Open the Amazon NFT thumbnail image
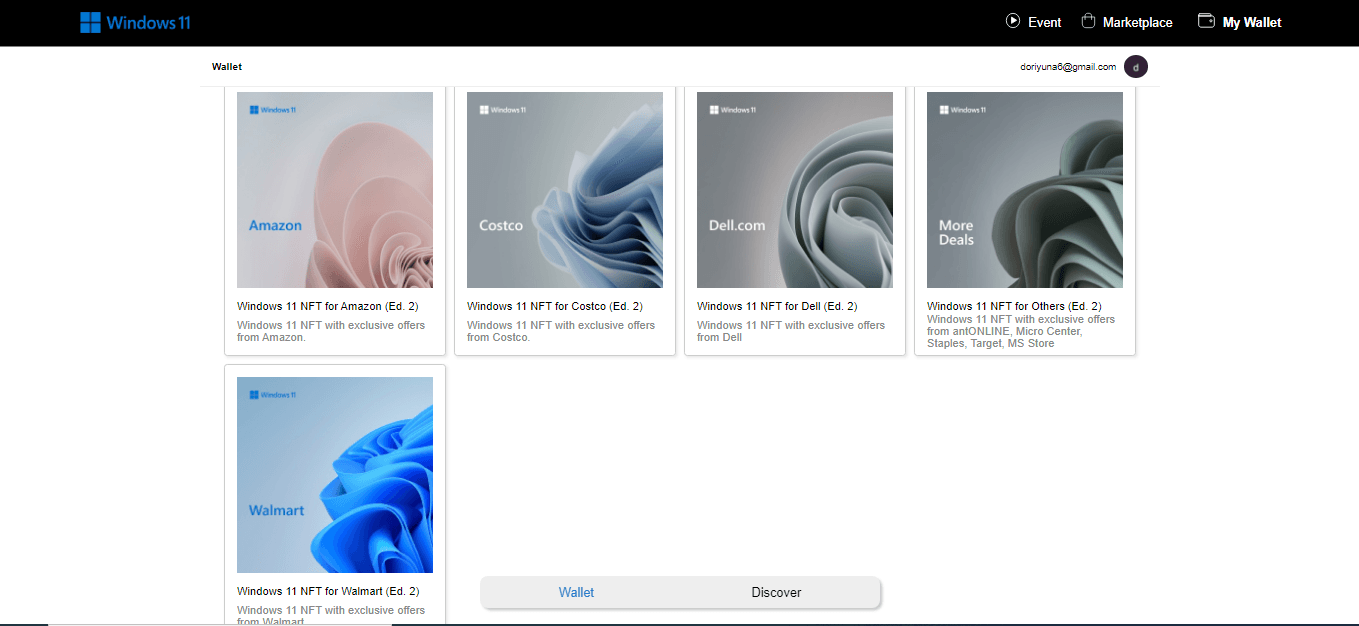This screenshot has width=1359, height=626. pyautogui.click(x=335, y=190)
